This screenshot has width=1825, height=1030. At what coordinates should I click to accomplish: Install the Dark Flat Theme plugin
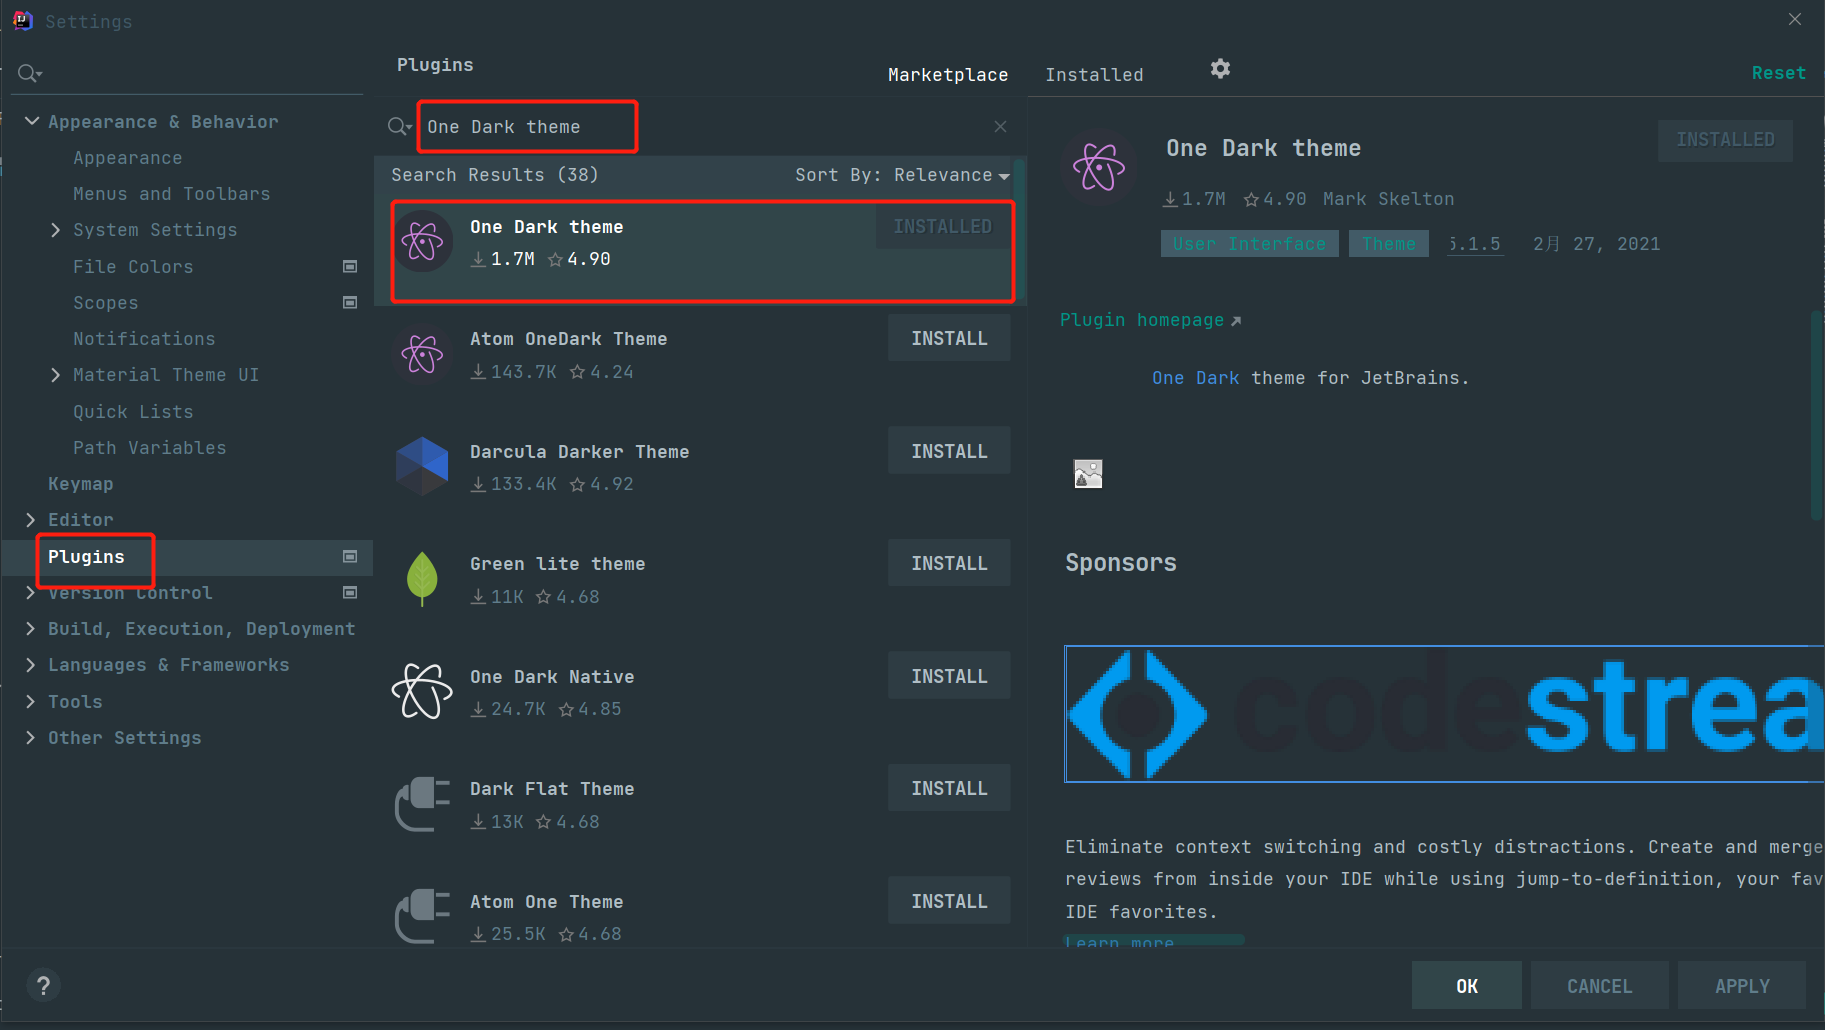tap(949, 789)
